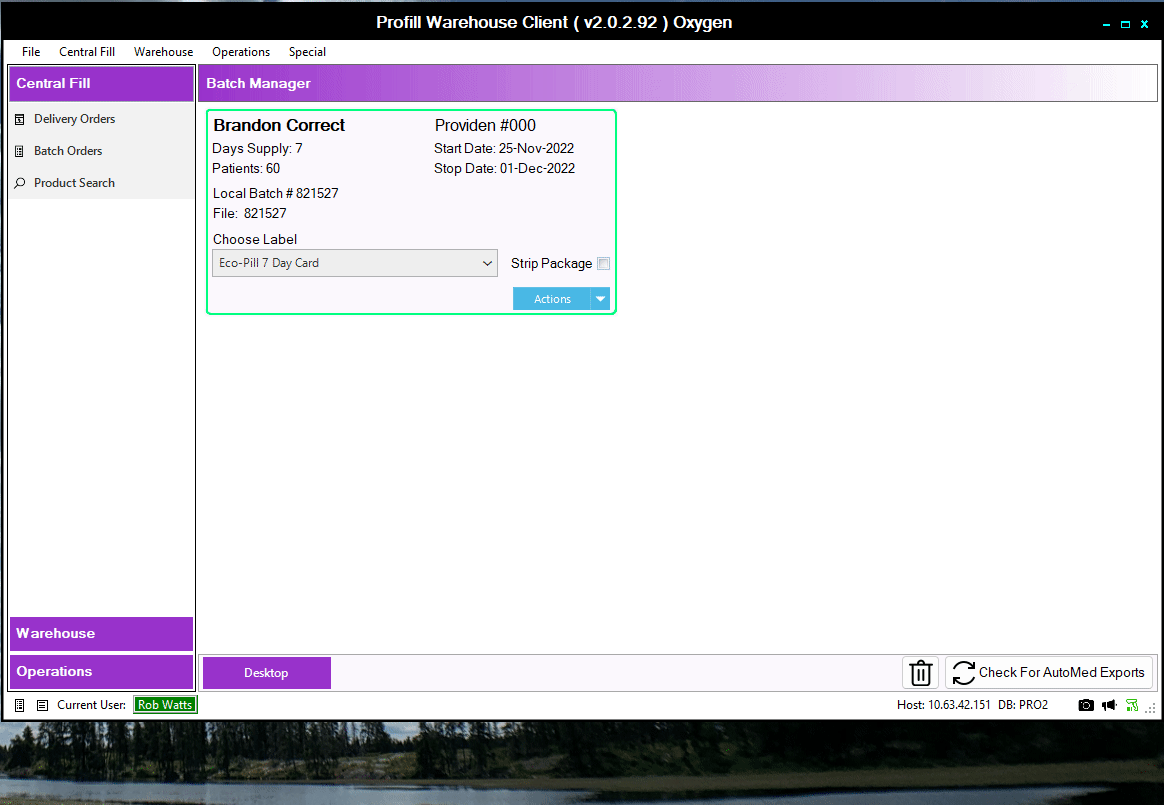Click the megaphone icon in status bar

1109,705
